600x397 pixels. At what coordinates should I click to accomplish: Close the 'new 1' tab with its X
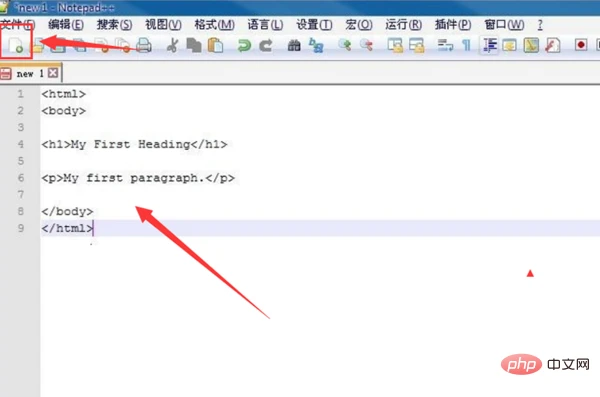coord(53,73)
